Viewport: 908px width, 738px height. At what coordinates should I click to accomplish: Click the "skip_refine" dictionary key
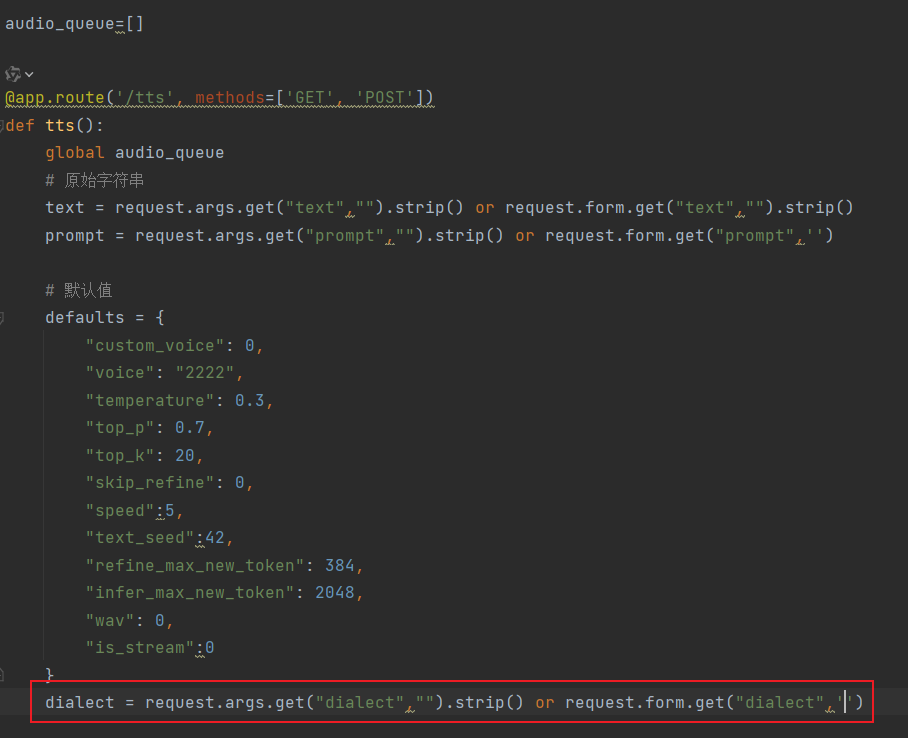point(150,483)
